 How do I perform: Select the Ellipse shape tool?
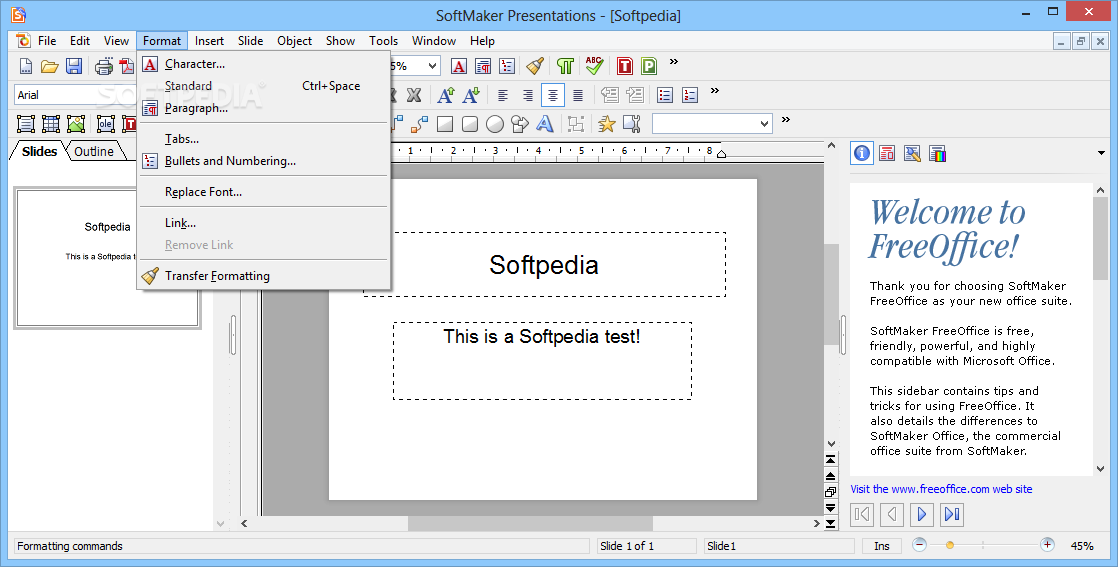tap(495, 124)
